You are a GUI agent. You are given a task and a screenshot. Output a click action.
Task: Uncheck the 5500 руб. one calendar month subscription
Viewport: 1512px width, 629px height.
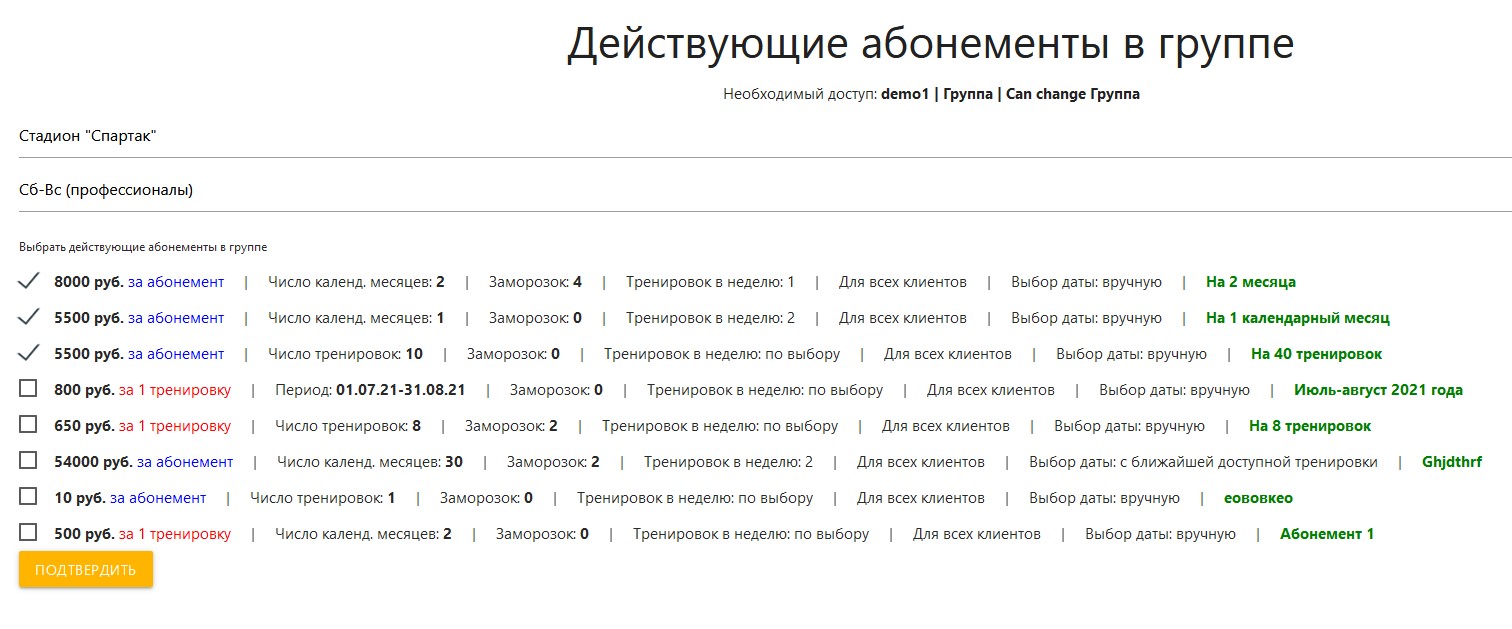28,318
